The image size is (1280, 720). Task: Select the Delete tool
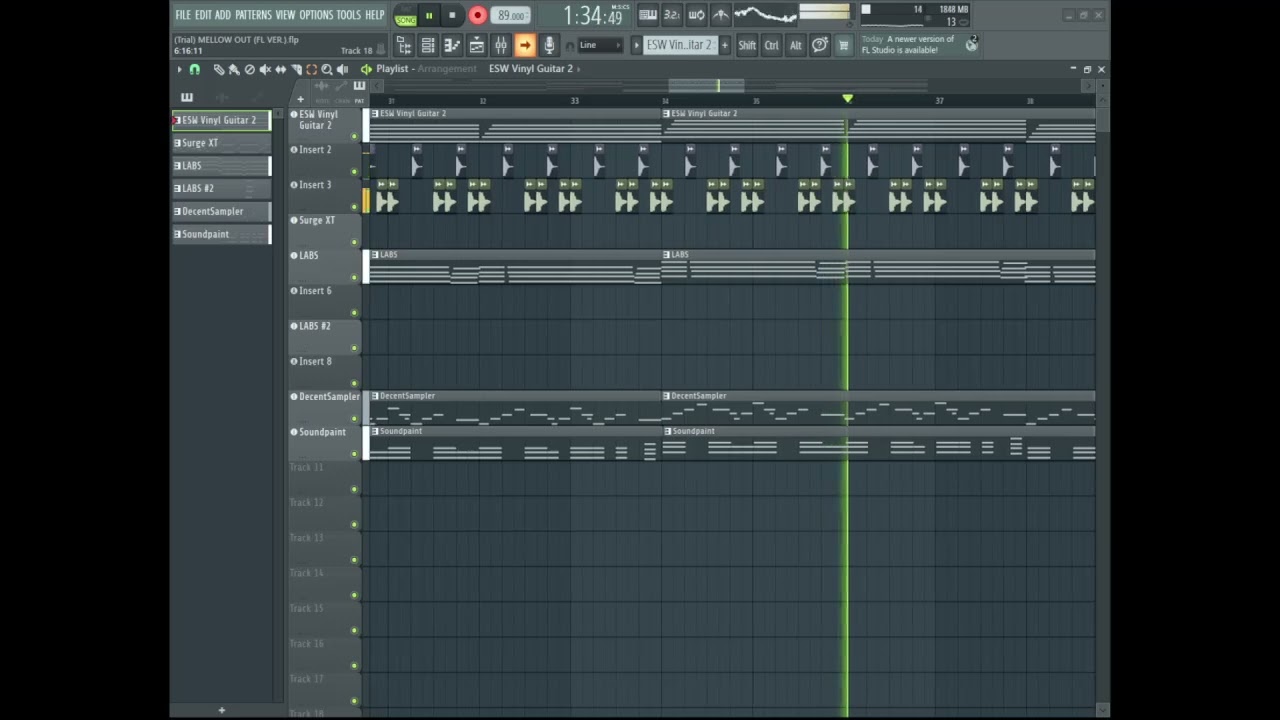[250, 69]
